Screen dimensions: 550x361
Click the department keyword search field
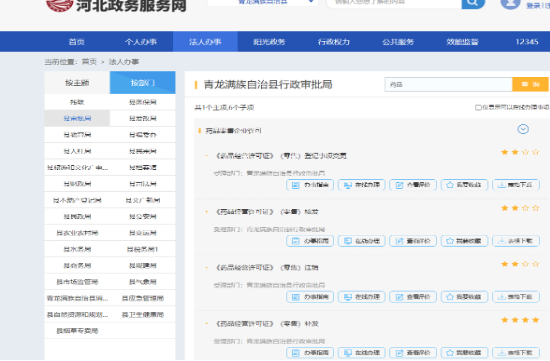448,85
